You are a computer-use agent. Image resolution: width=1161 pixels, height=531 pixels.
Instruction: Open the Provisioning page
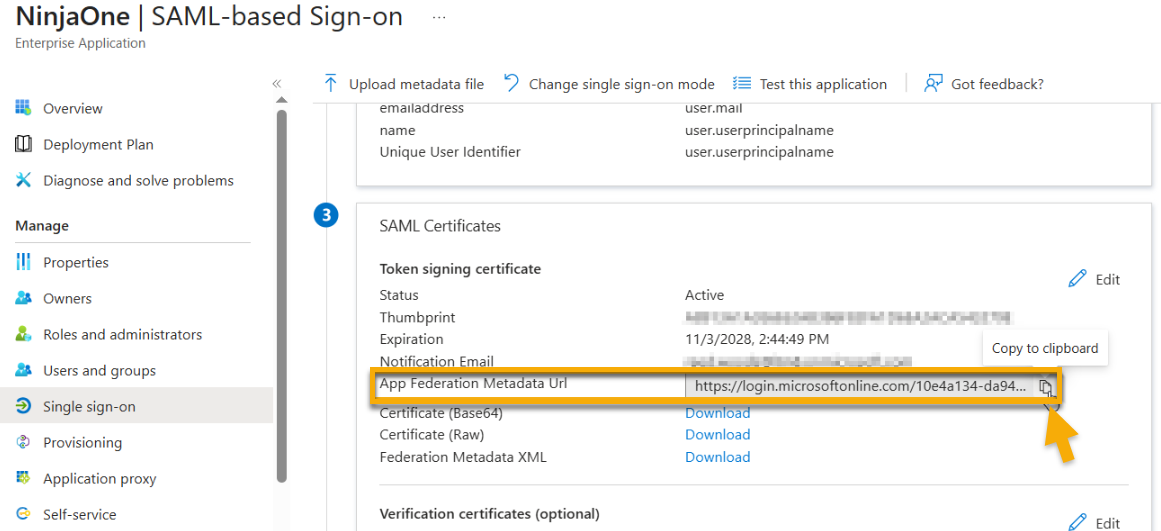(x=82, y=442)
